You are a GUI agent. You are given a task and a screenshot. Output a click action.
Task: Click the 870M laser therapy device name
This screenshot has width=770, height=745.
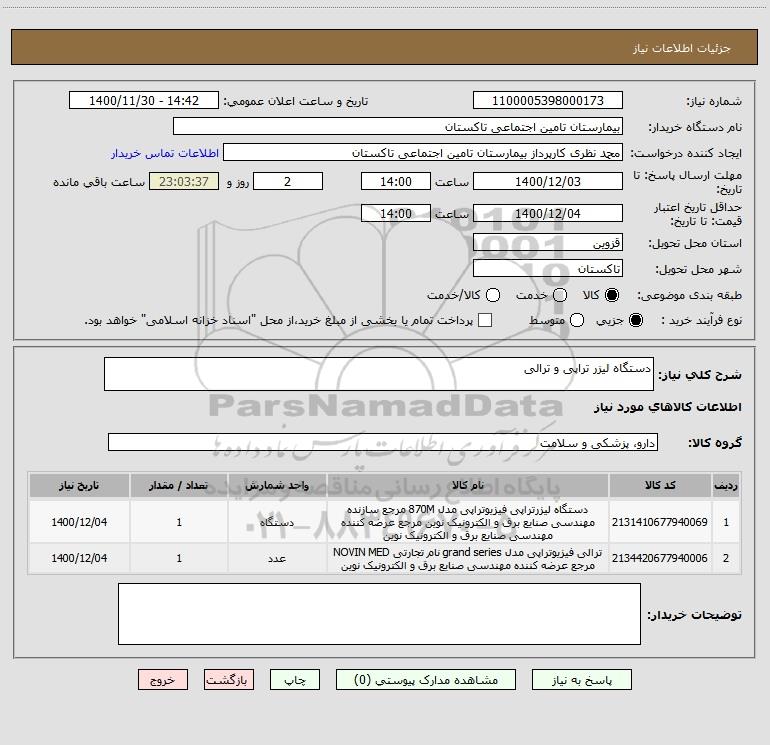click(x=468, y=522)
